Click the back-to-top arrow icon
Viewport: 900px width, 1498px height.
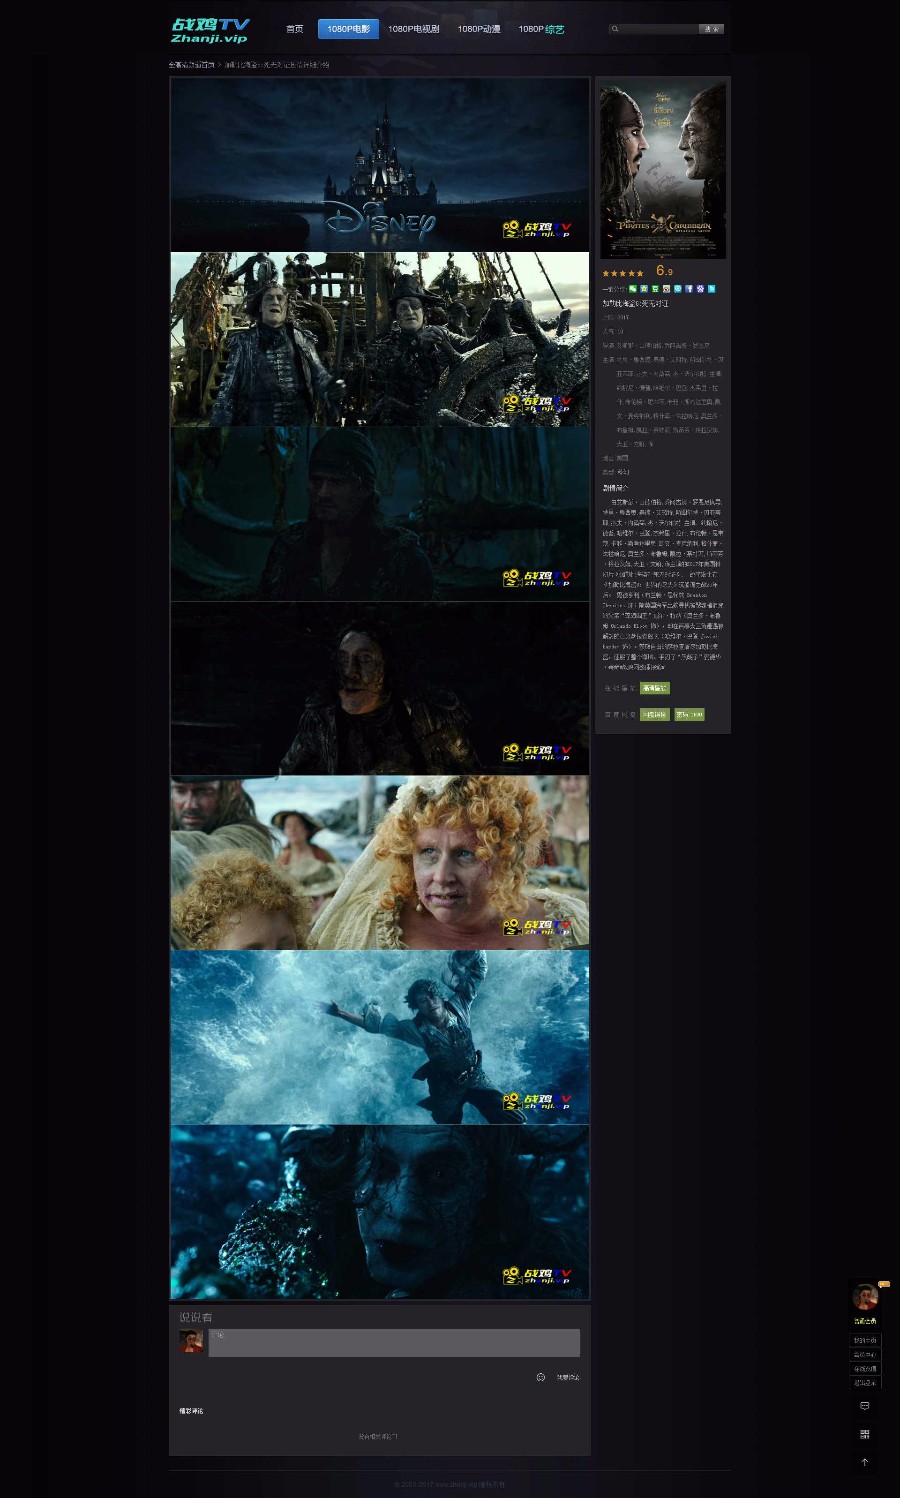pyautogui.click(x=865, y=1462)
